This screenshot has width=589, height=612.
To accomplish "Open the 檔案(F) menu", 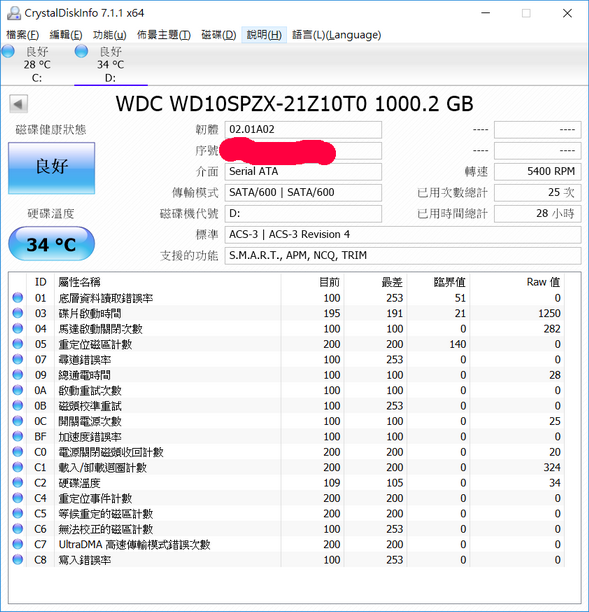I will point(22,35).
